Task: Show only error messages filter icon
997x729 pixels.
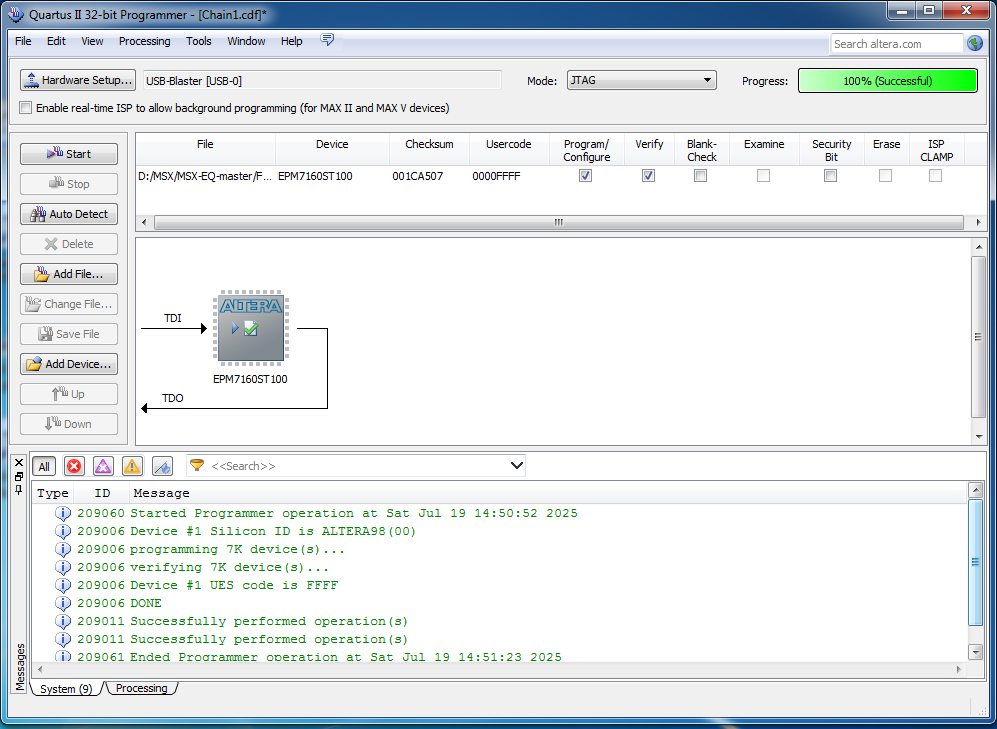Action: point(74,467)
